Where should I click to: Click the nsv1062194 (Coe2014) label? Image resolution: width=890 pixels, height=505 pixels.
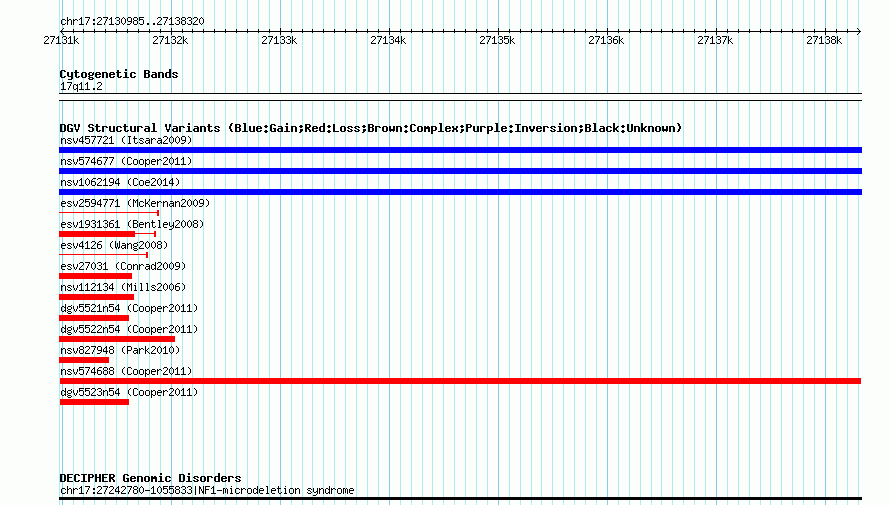(x=120, y=182)
